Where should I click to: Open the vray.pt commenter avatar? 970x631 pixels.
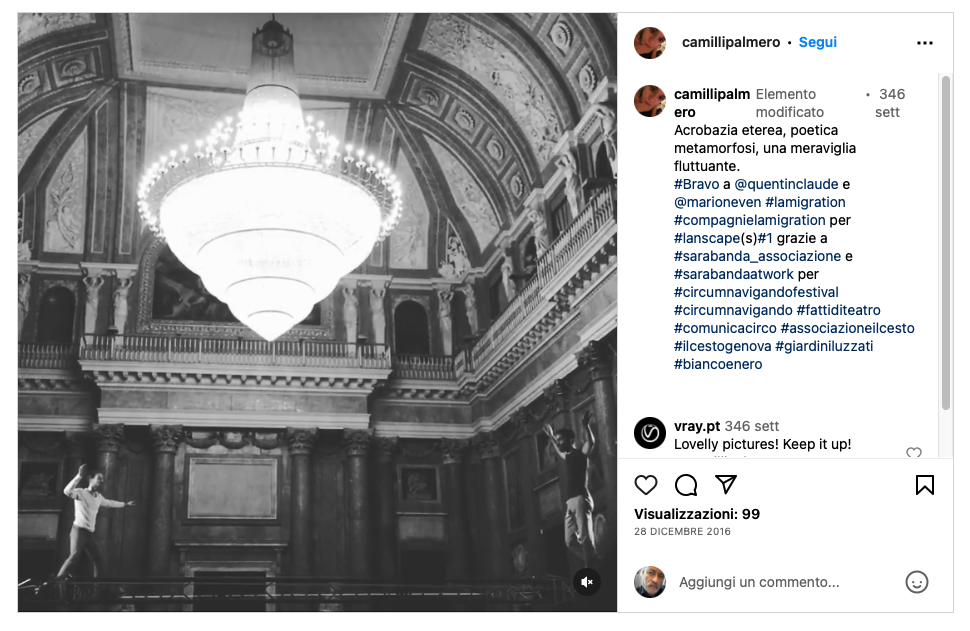[650, 433]
